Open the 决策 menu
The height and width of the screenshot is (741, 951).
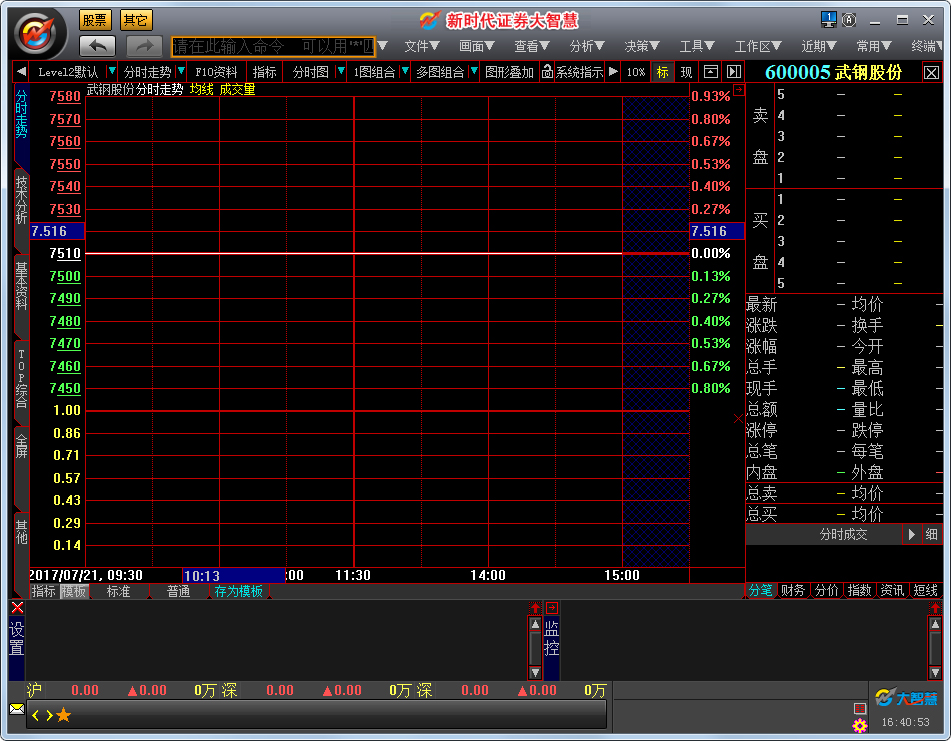pos(642,46)
